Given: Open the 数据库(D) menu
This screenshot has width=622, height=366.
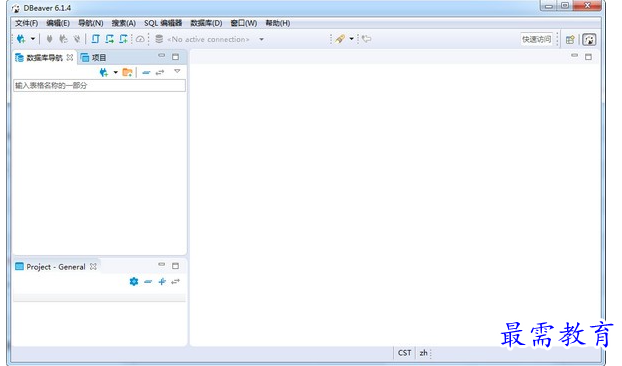Looking at the screenshot, I should (x=206, y=23).
